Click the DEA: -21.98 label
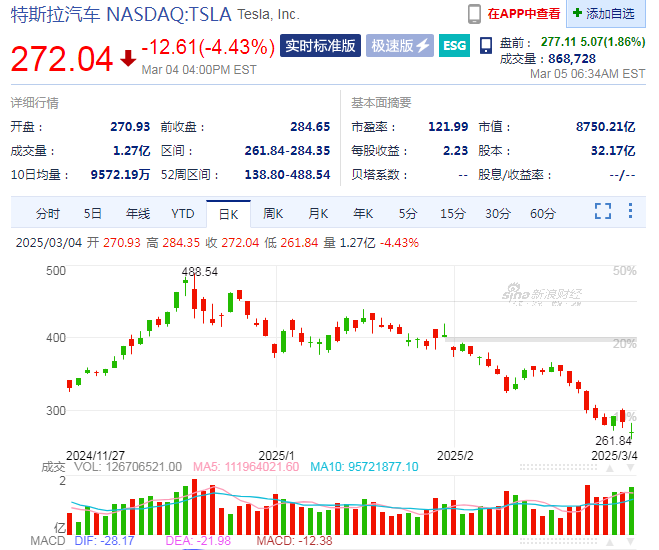659x550 pixels. 198,541
